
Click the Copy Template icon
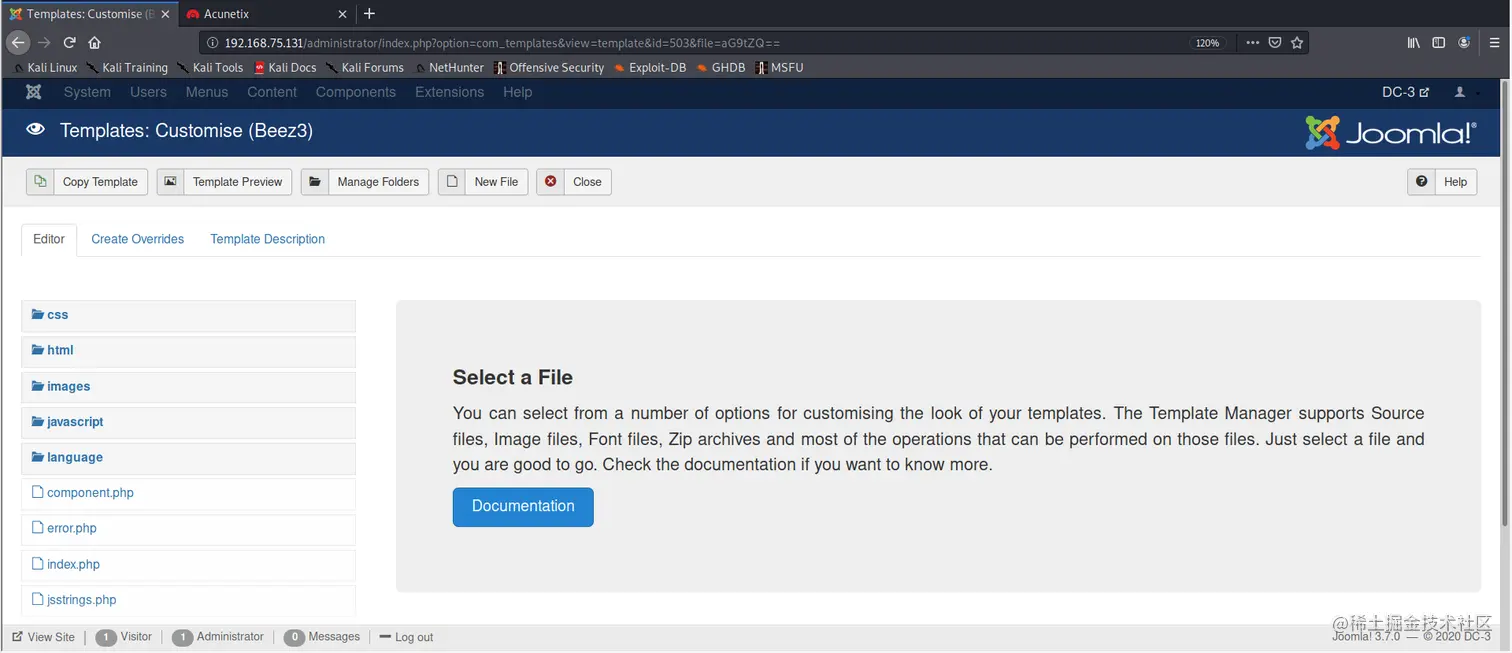(40, 182)
